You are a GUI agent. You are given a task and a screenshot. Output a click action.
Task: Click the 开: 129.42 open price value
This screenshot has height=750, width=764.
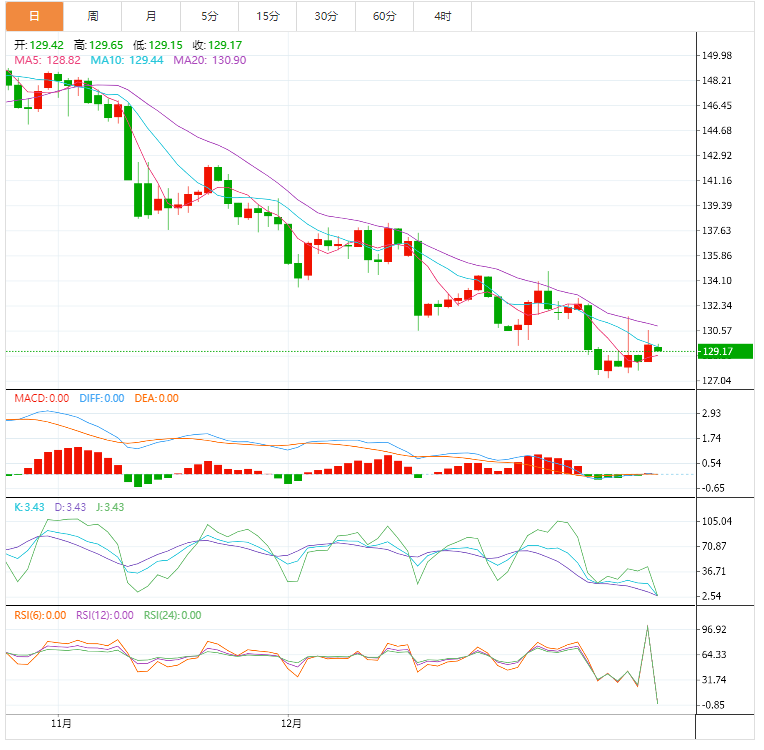pos(39,45)
